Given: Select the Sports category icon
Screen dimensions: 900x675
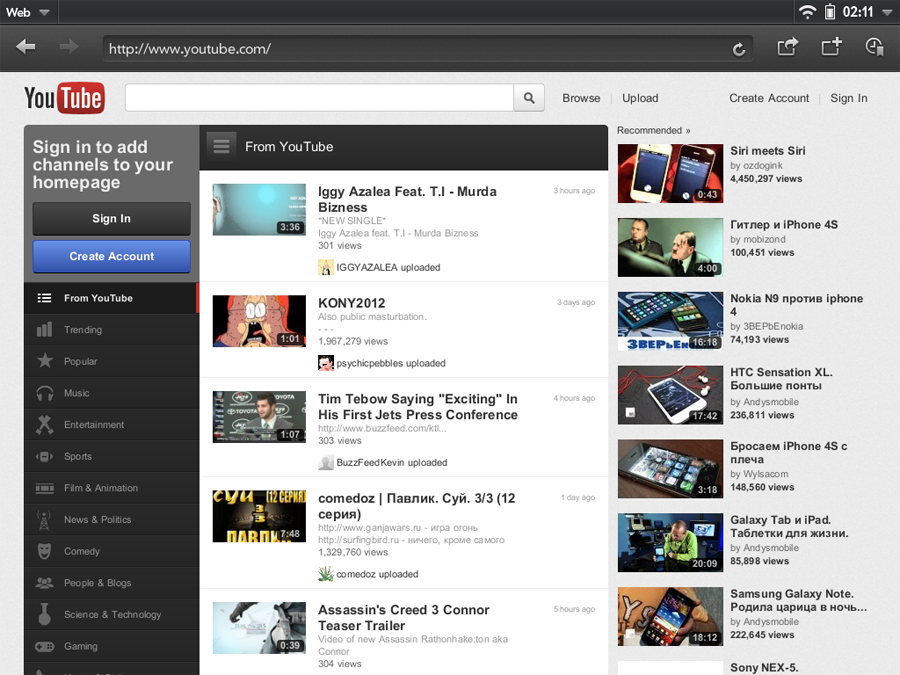Looking at the screenshot, I should click(44, 456).
